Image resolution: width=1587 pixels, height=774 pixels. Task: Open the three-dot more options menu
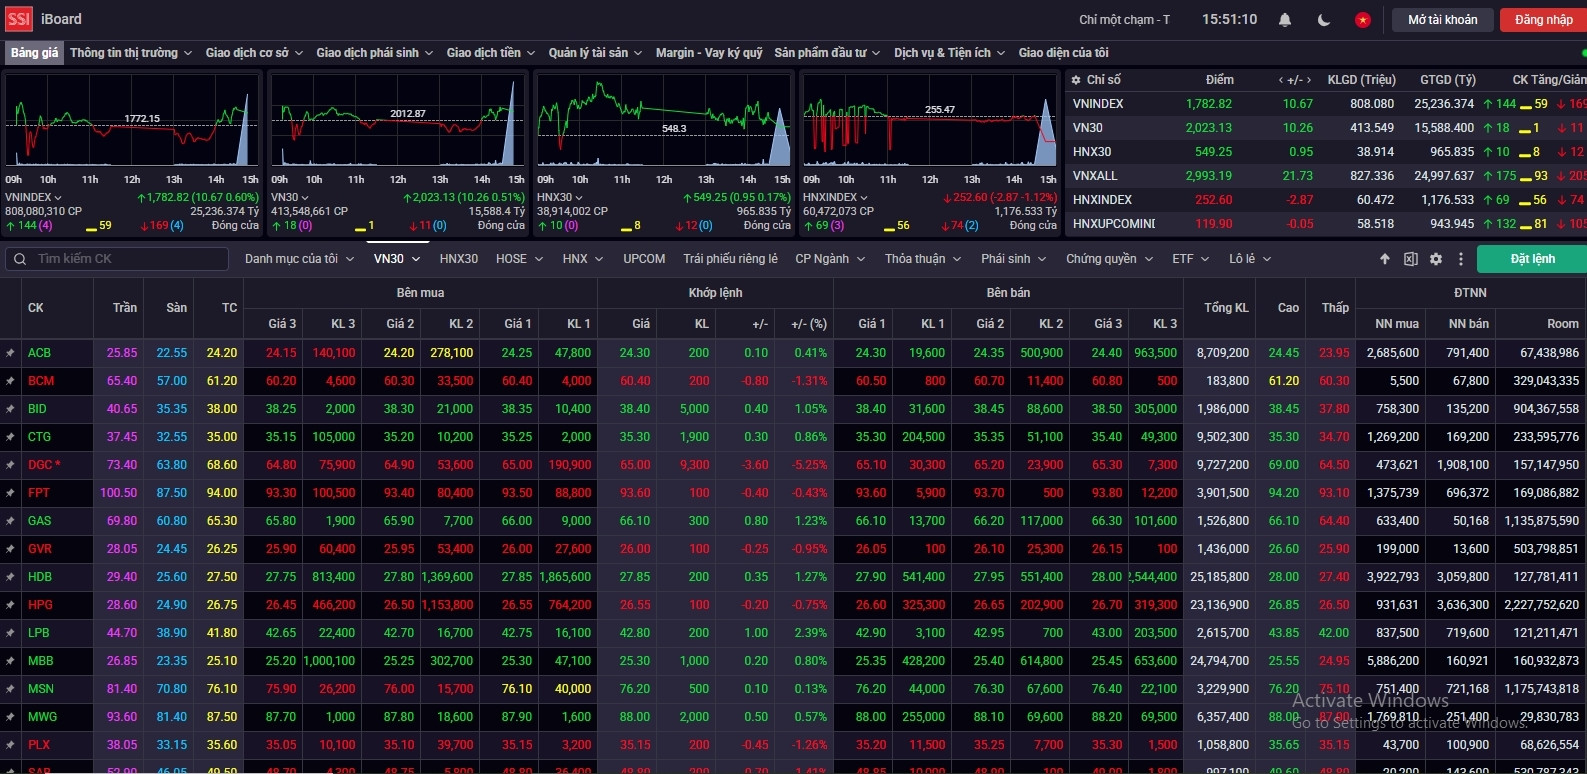click(1461, 259)
